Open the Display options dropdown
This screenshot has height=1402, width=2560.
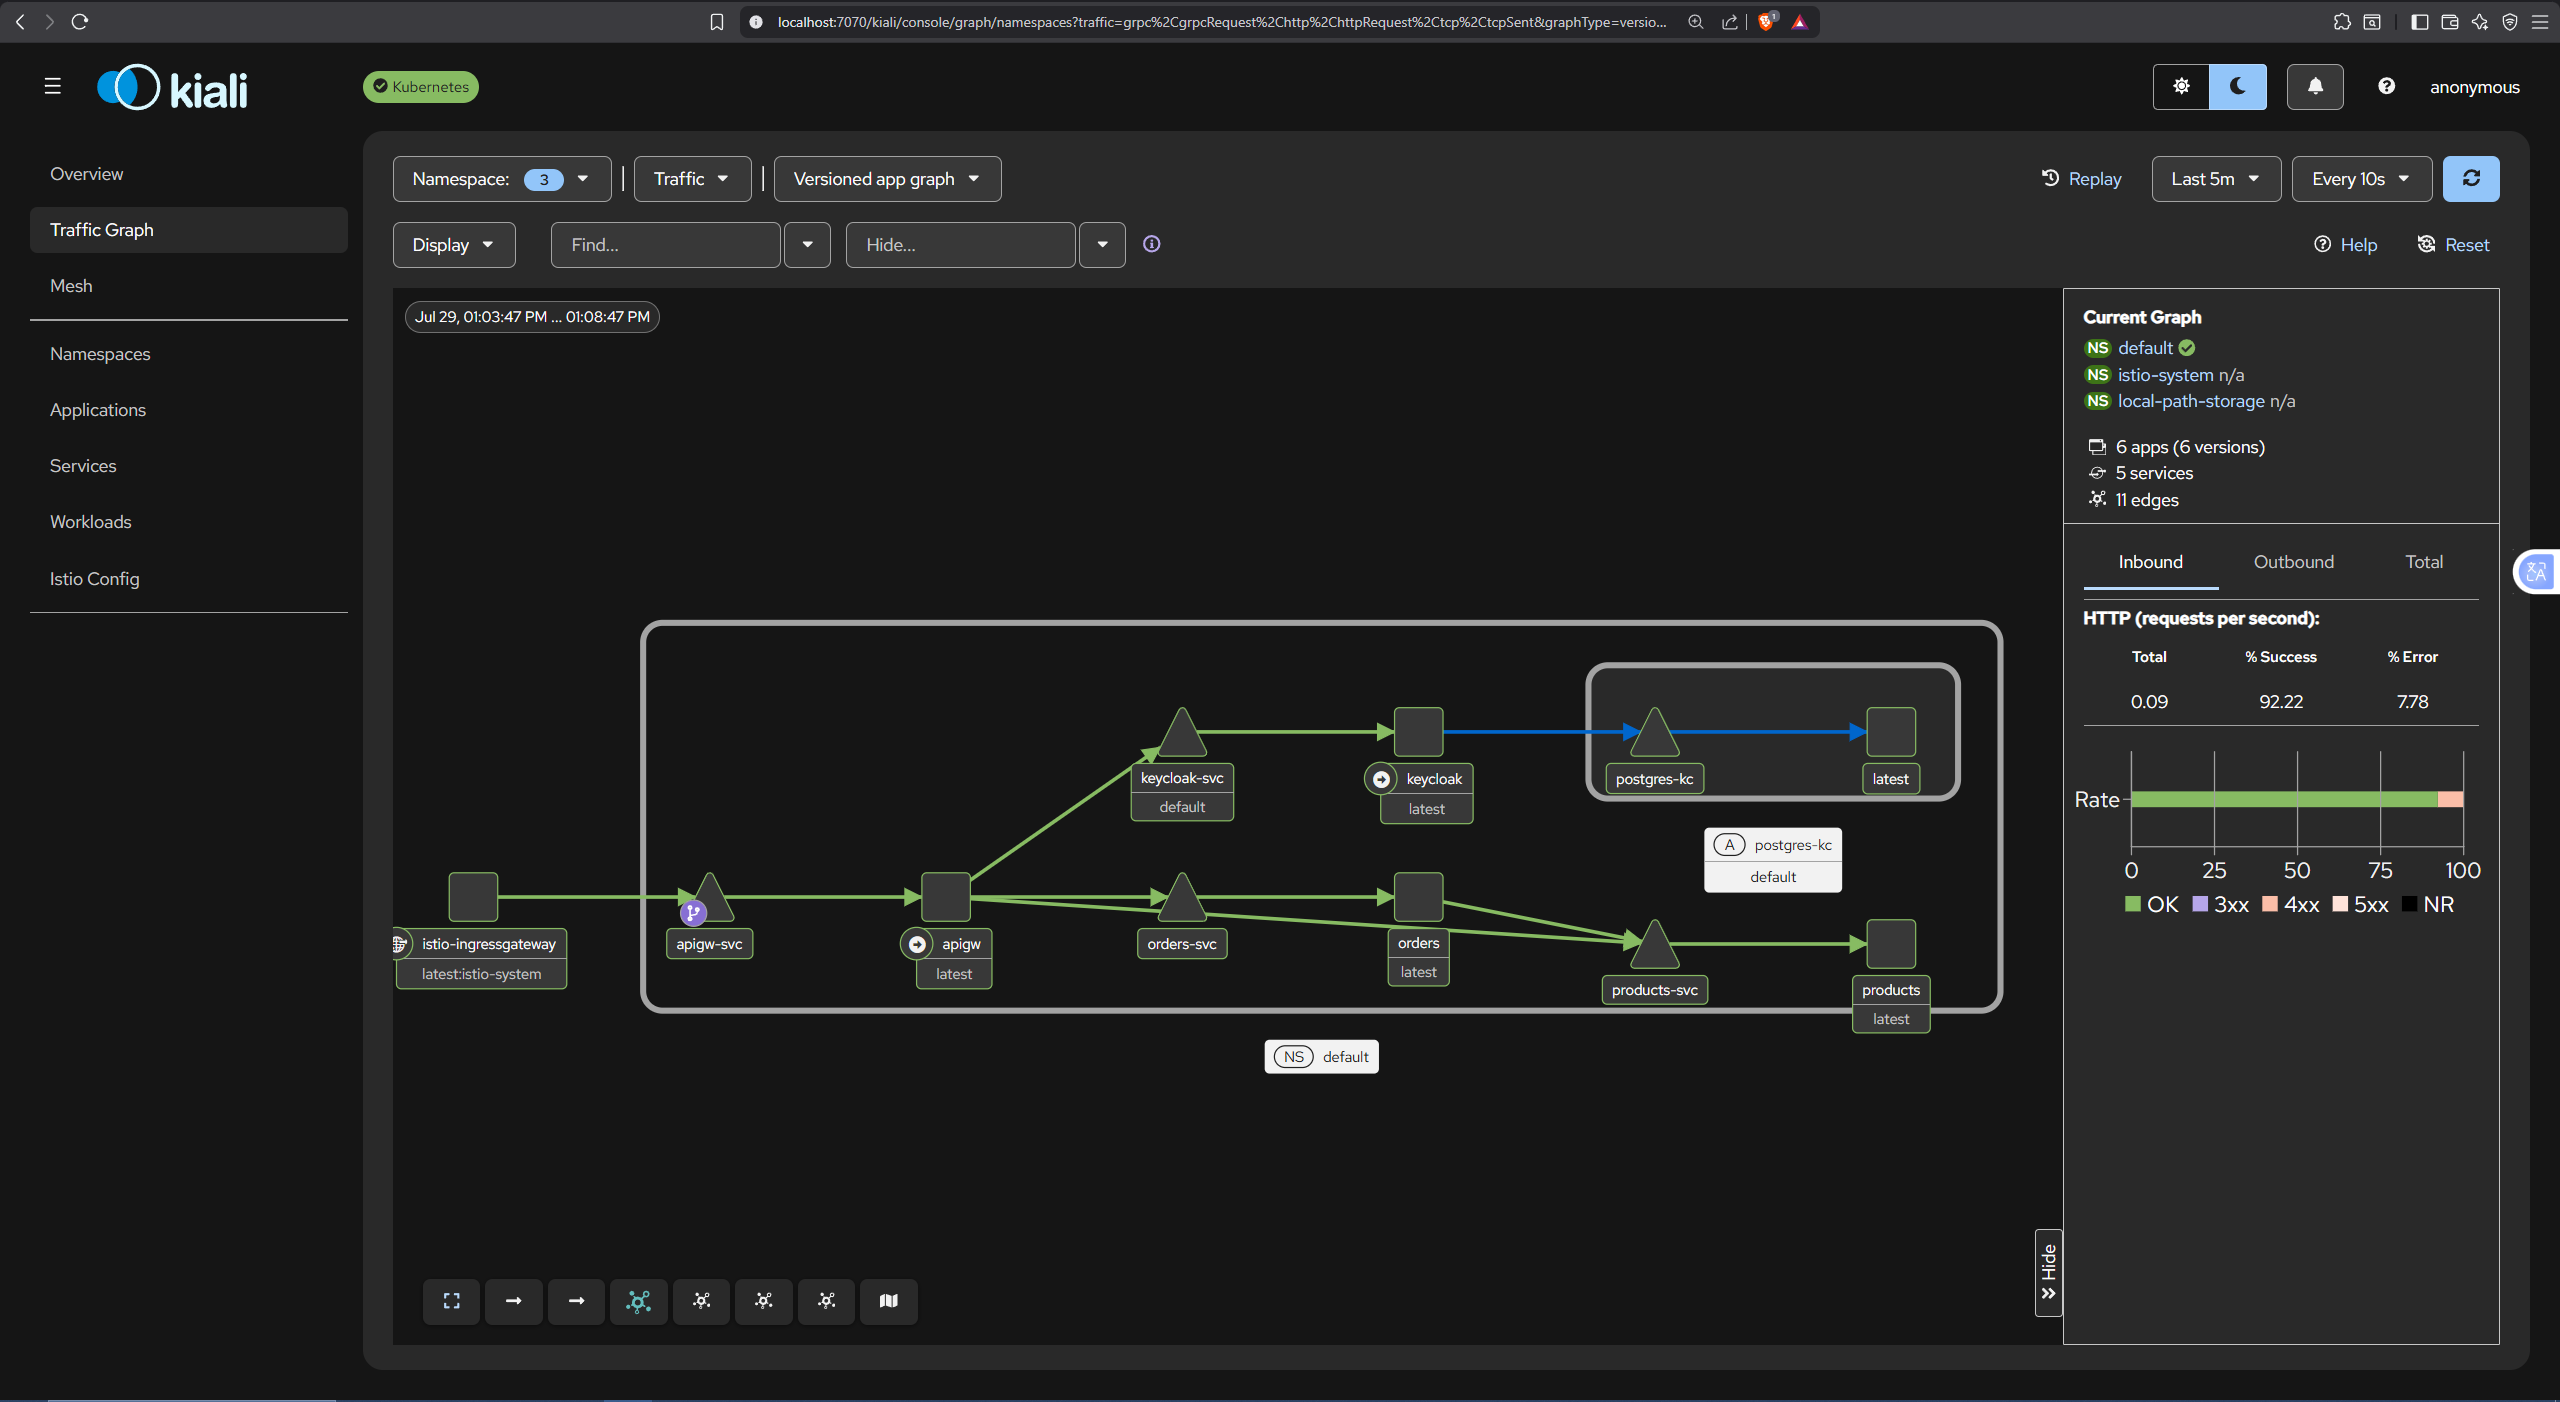(454, 245)
